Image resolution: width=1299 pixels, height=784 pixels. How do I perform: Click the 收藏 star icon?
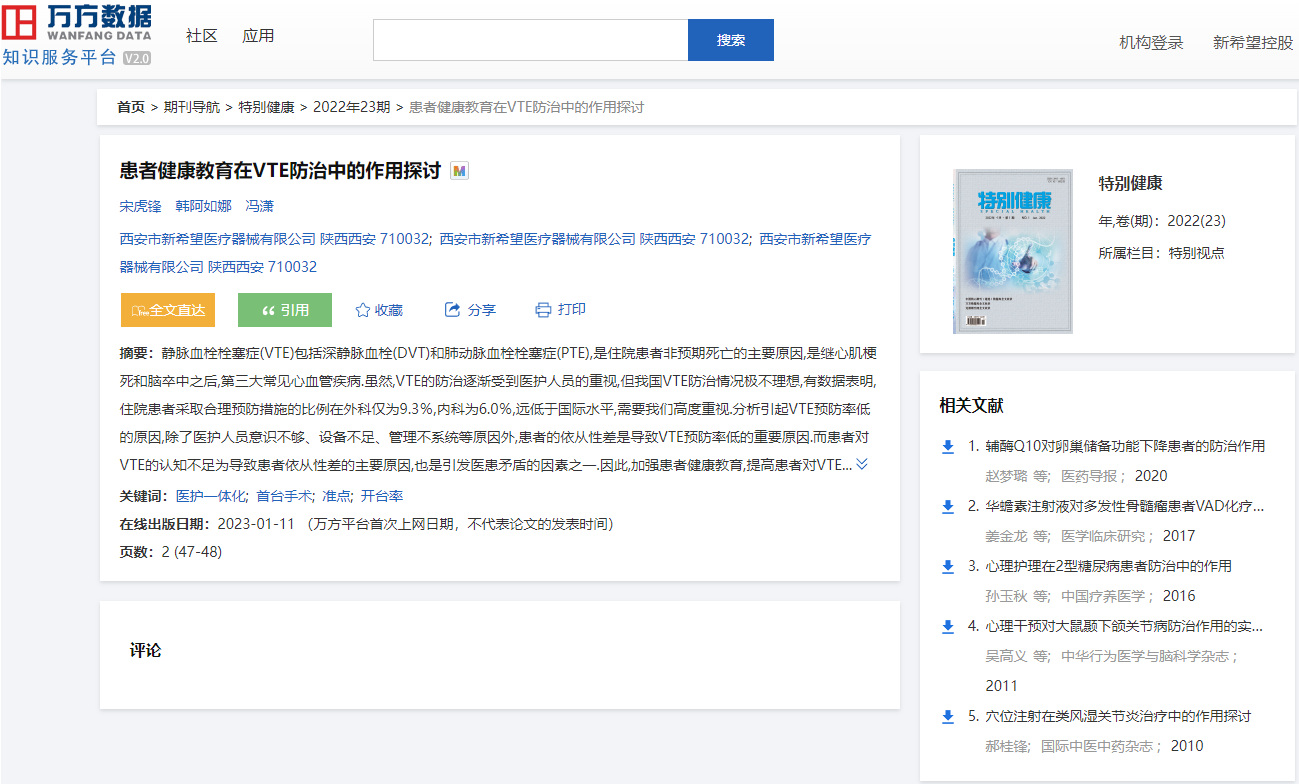362,310
